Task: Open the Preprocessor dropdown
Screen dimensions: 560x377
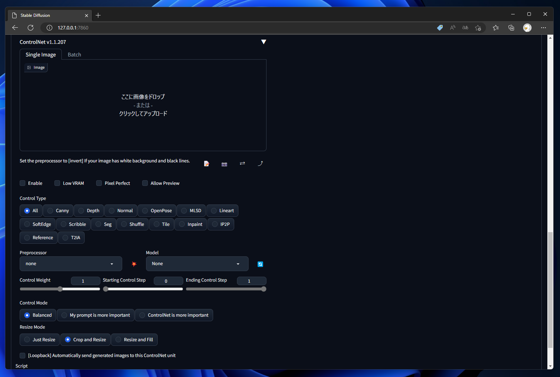Action: 71,263
